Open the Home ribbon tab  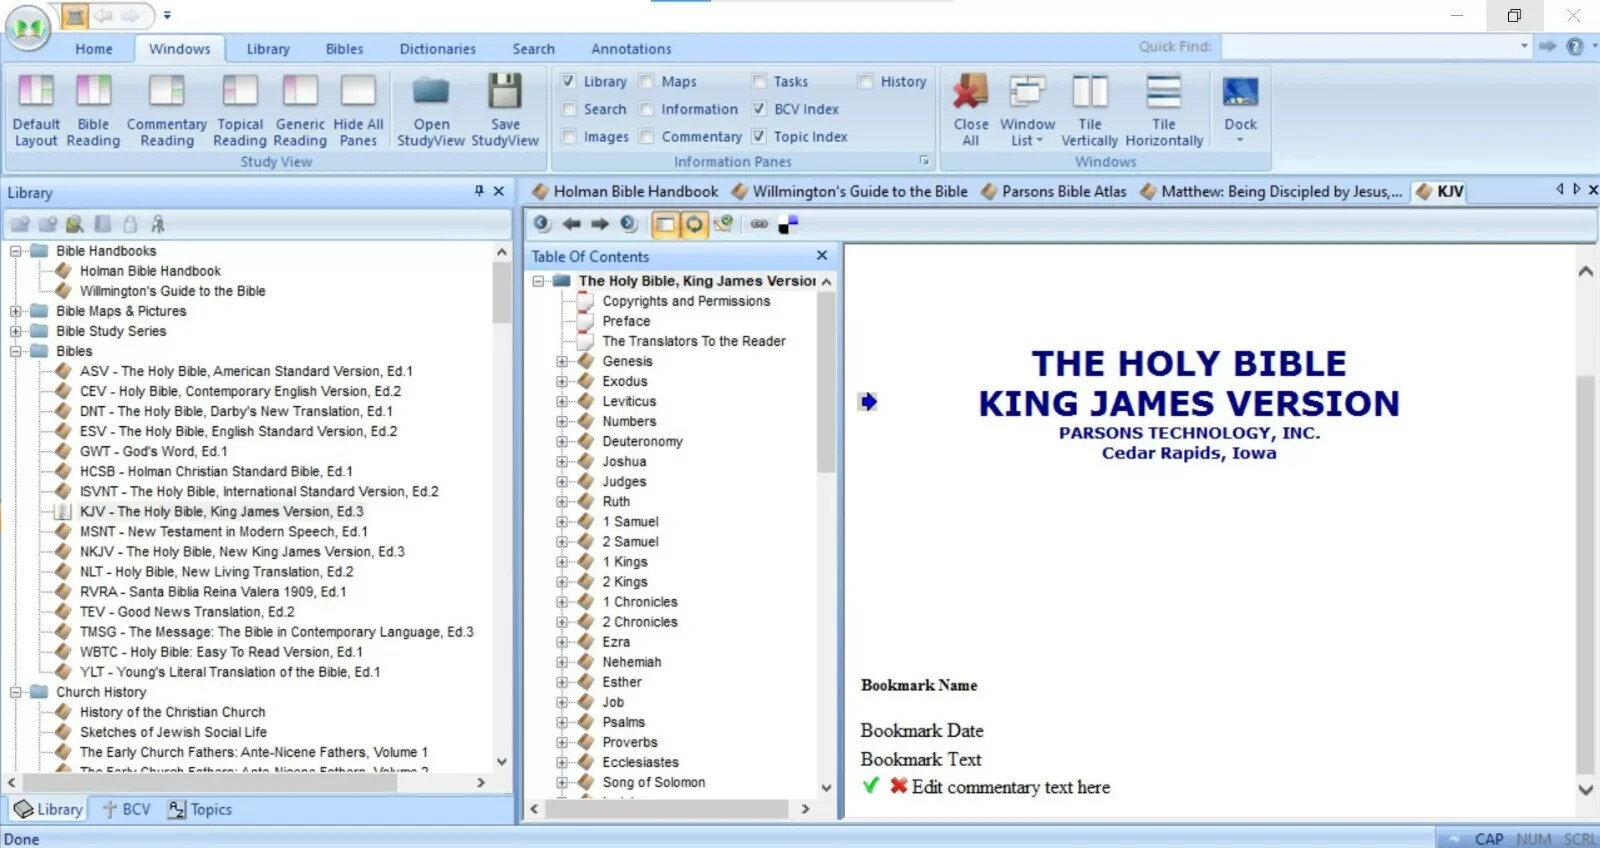[x=94, y=48]
